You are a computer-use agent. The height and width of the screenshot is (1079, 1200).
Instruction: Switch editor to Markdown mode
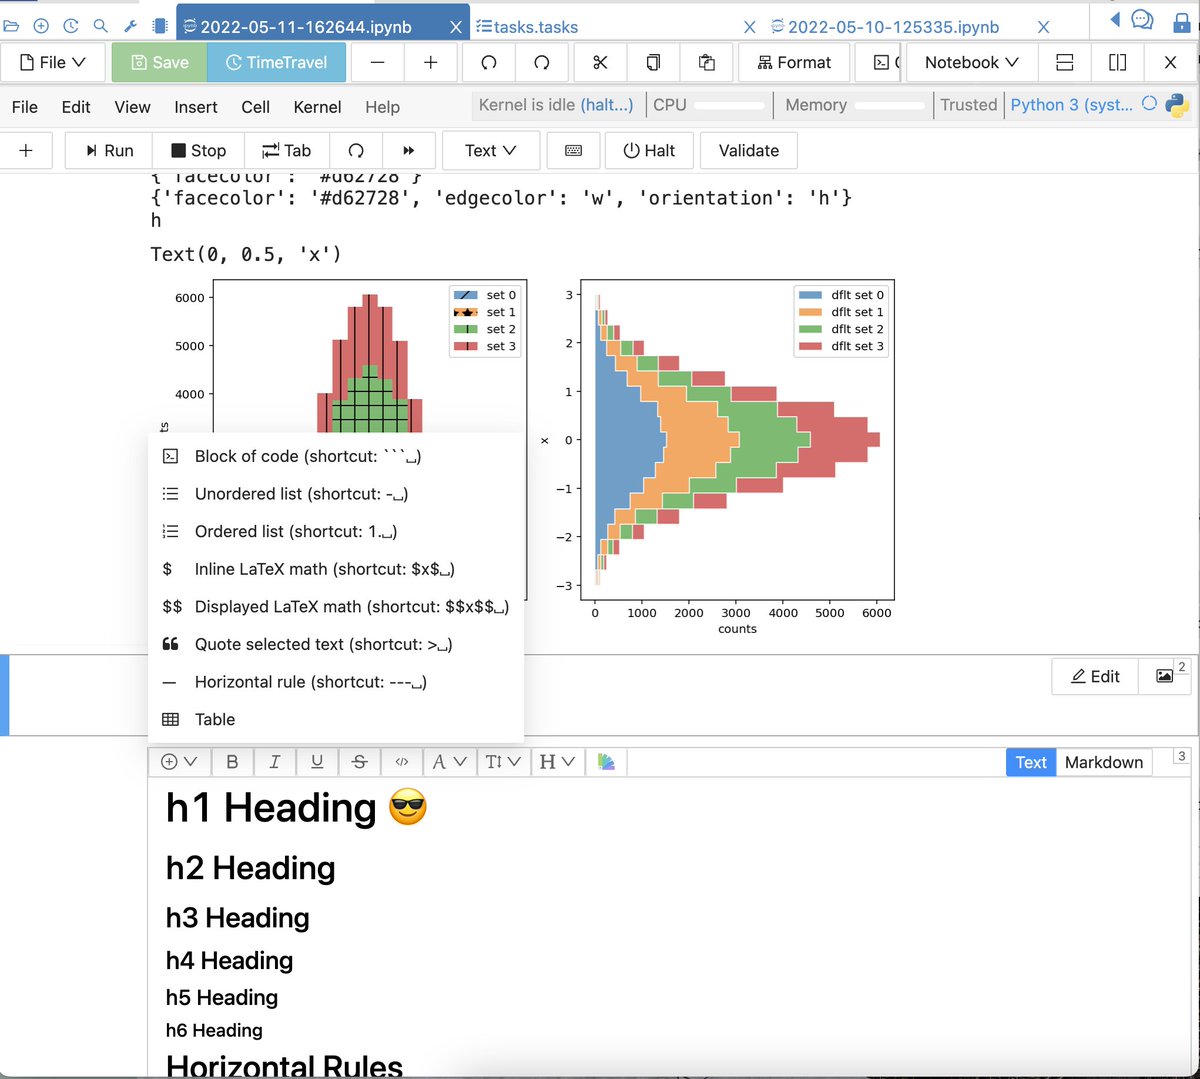[x=1104, y=762]
